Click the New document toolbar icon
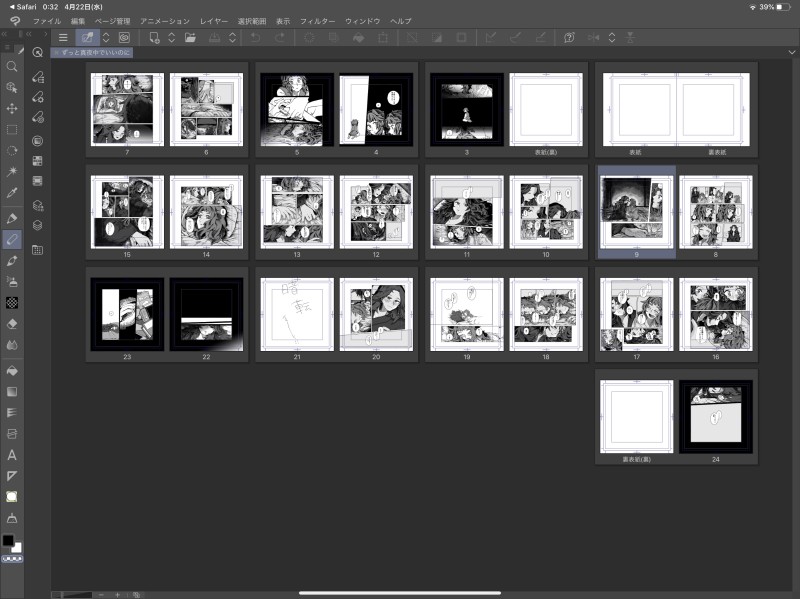The width and height of the screenshot is (800, 599). (x=154, y=38)
